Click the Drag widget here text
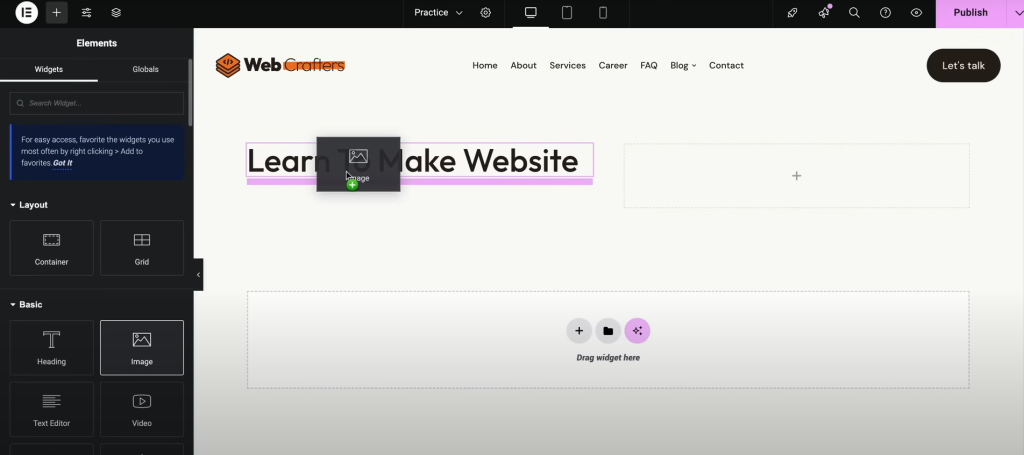 click(608, 358)
